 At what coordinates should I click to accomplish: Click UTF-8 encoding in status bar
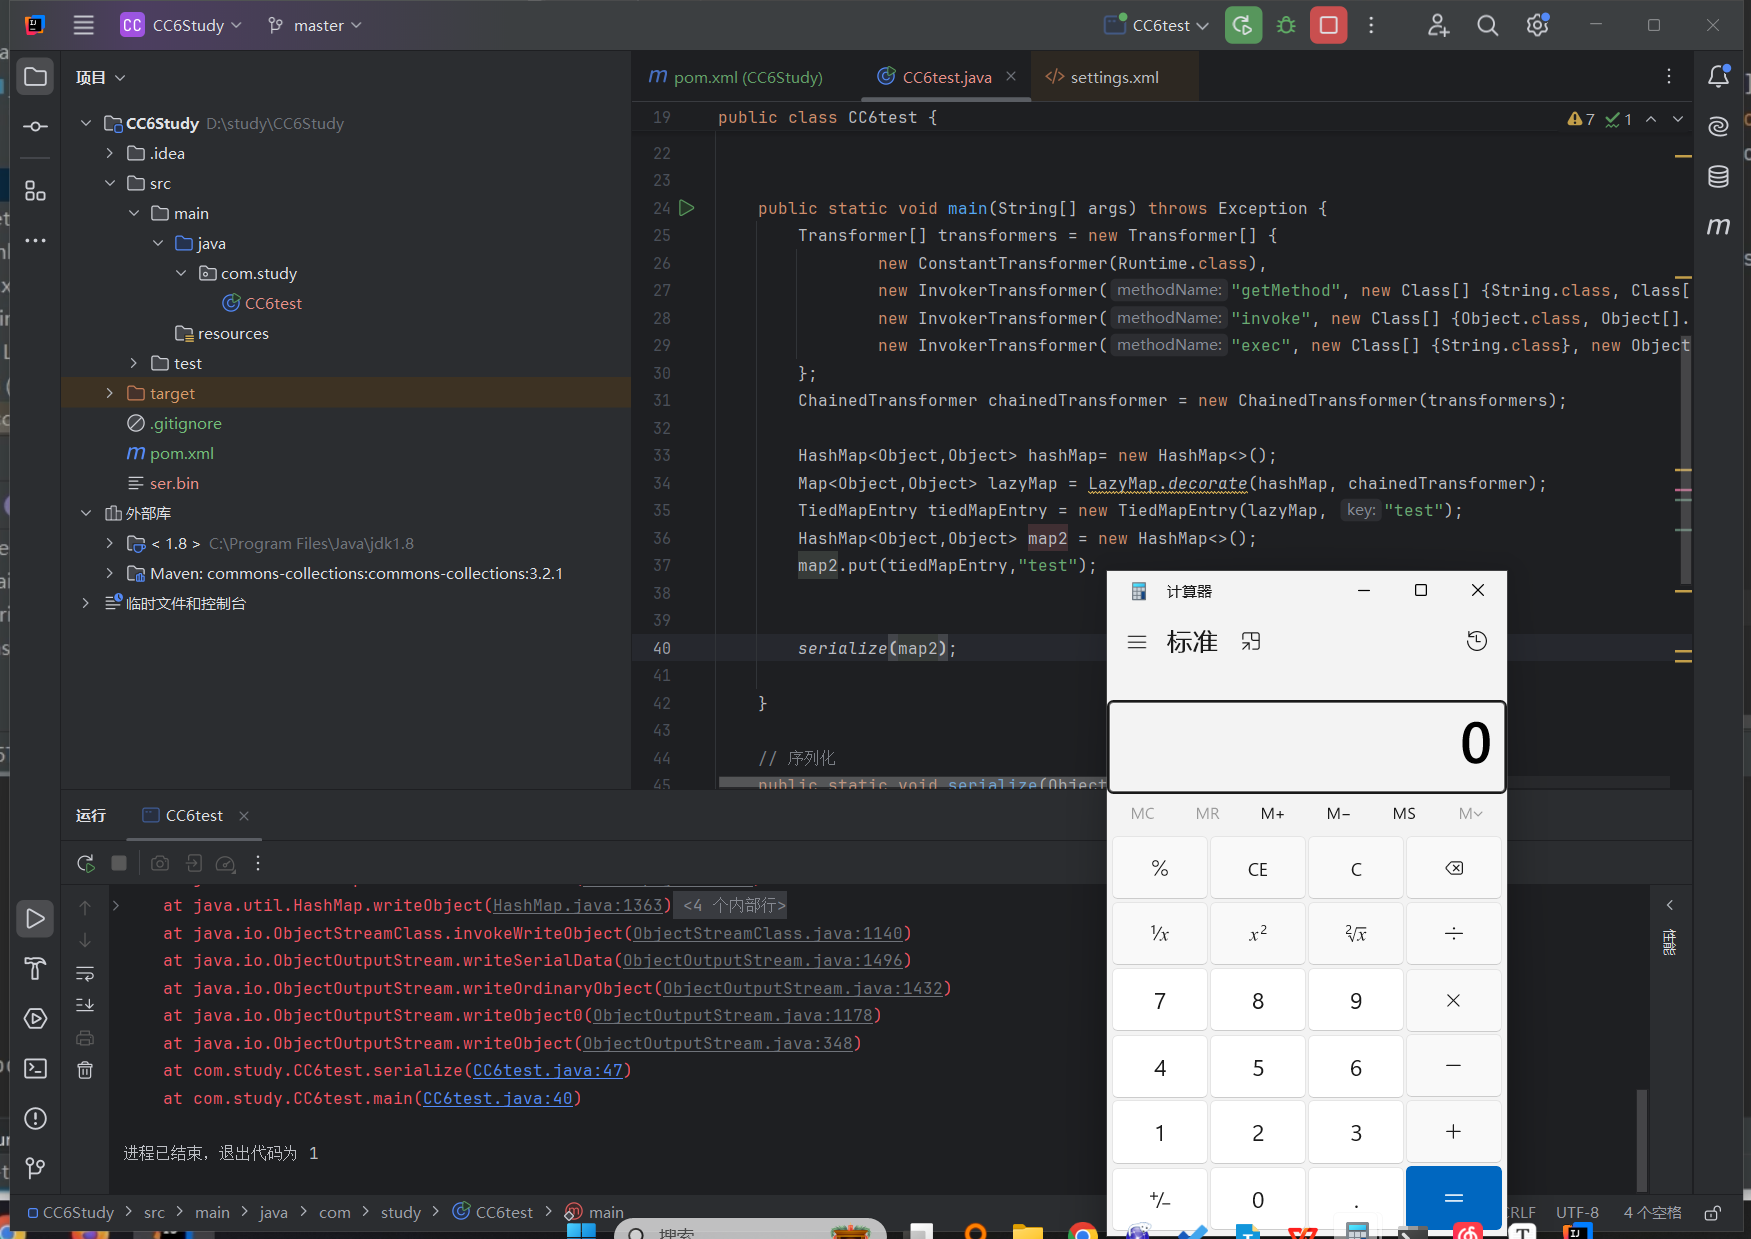(x=1577, y=1212)
